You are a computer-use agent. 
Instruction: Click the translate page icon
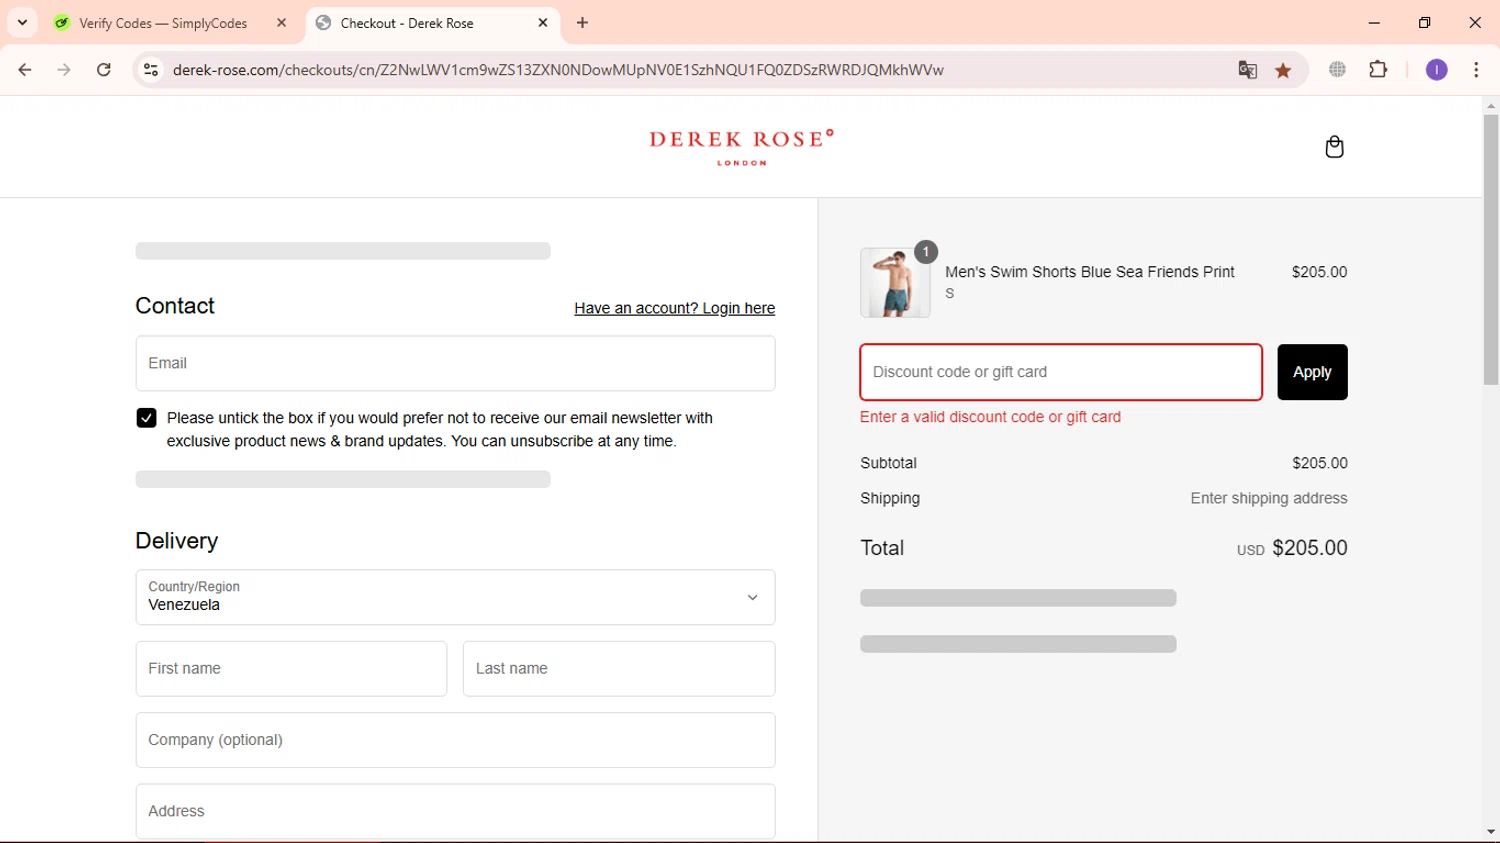(x=1247, y=70)
